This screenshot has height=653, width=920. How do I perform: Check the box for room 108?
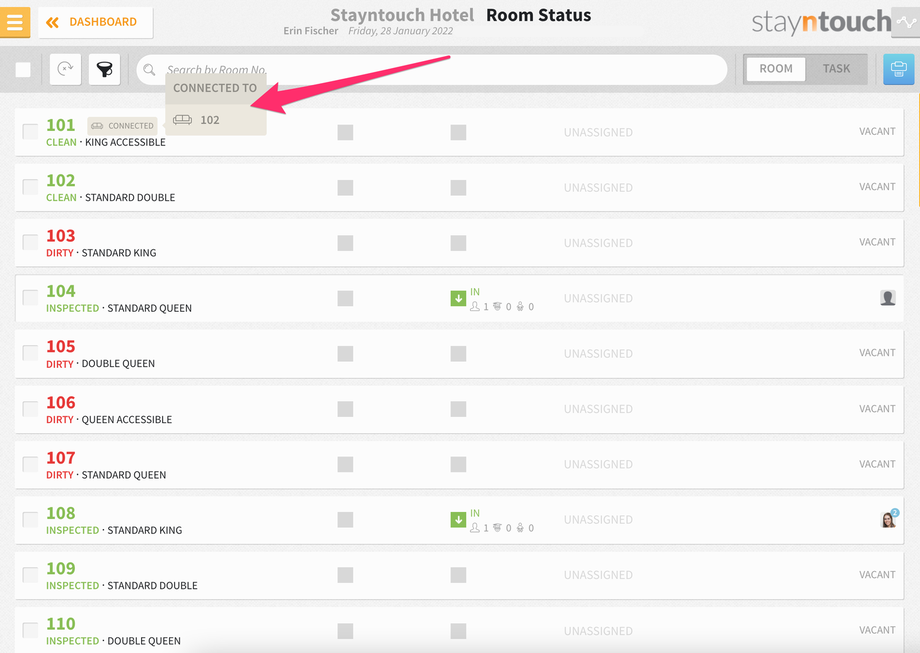pyautogui.click(x=30, y=519)
